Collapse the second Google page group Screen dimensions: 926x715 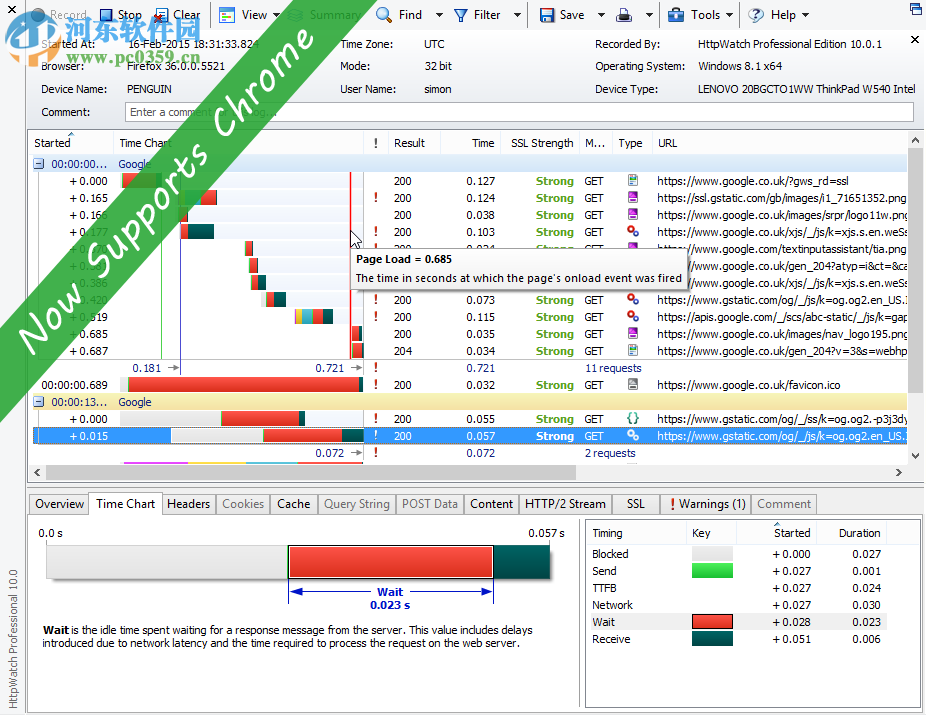tap(37, 402)
